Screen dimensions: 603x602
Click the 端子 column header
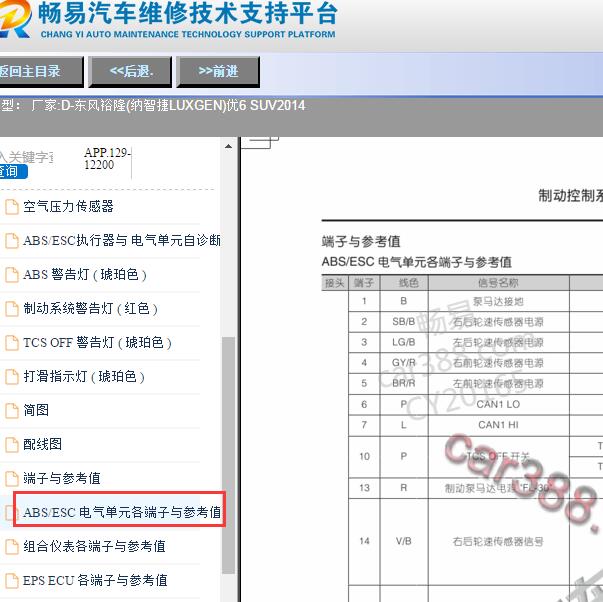pyautogui.click(x=364, y=283)
